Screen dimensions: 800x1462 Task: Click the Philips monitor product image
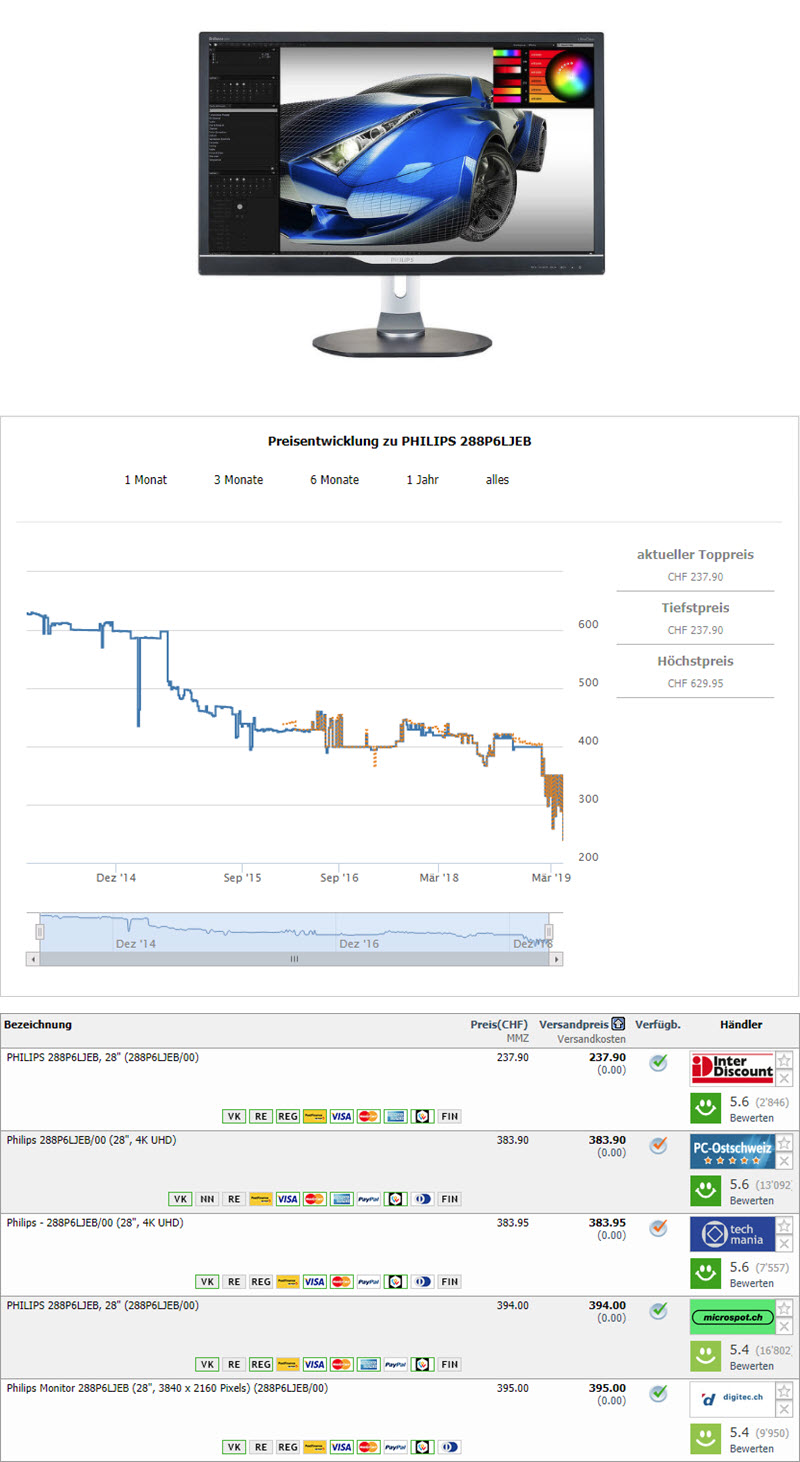point(401,192)
